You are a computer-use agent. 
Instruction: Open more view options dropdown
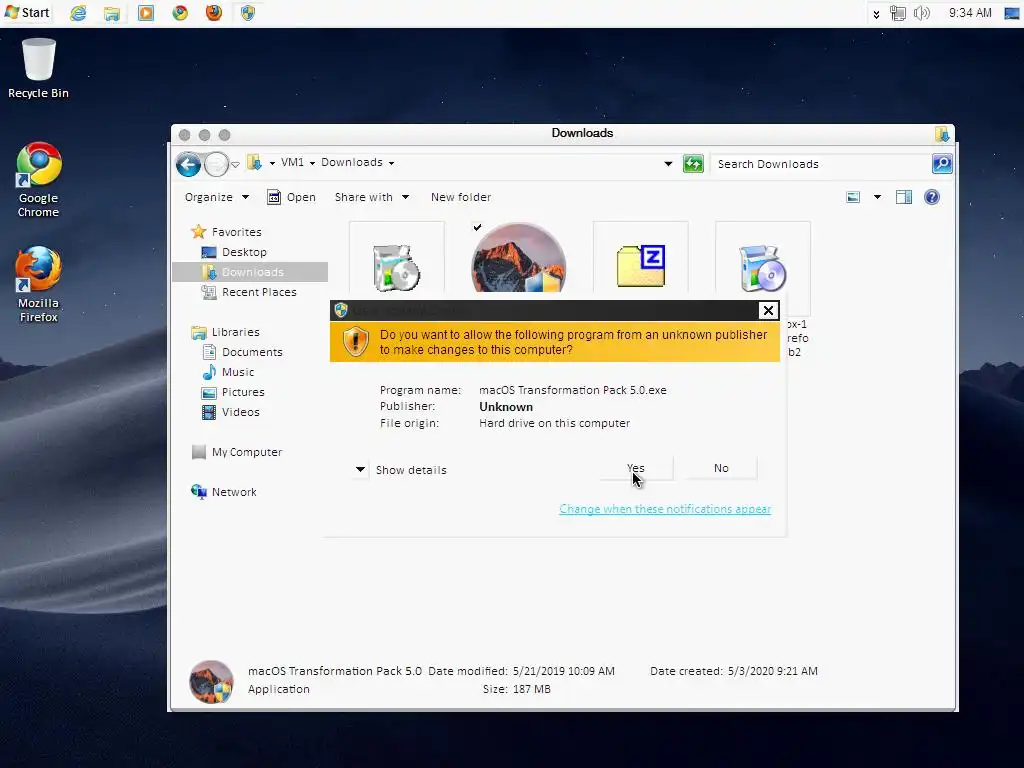[877, 197]
